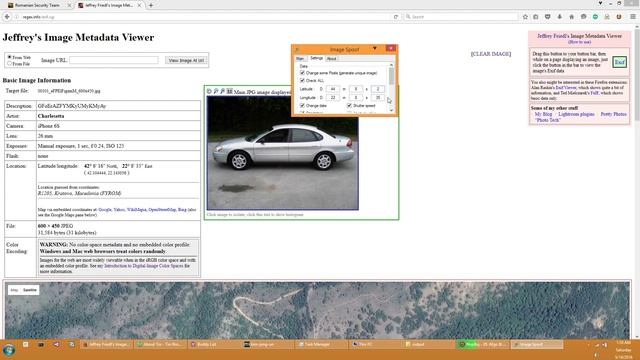Switch to Image Spoof taskbar item
The width and height of the screenshot is (640, 360).
537,344
